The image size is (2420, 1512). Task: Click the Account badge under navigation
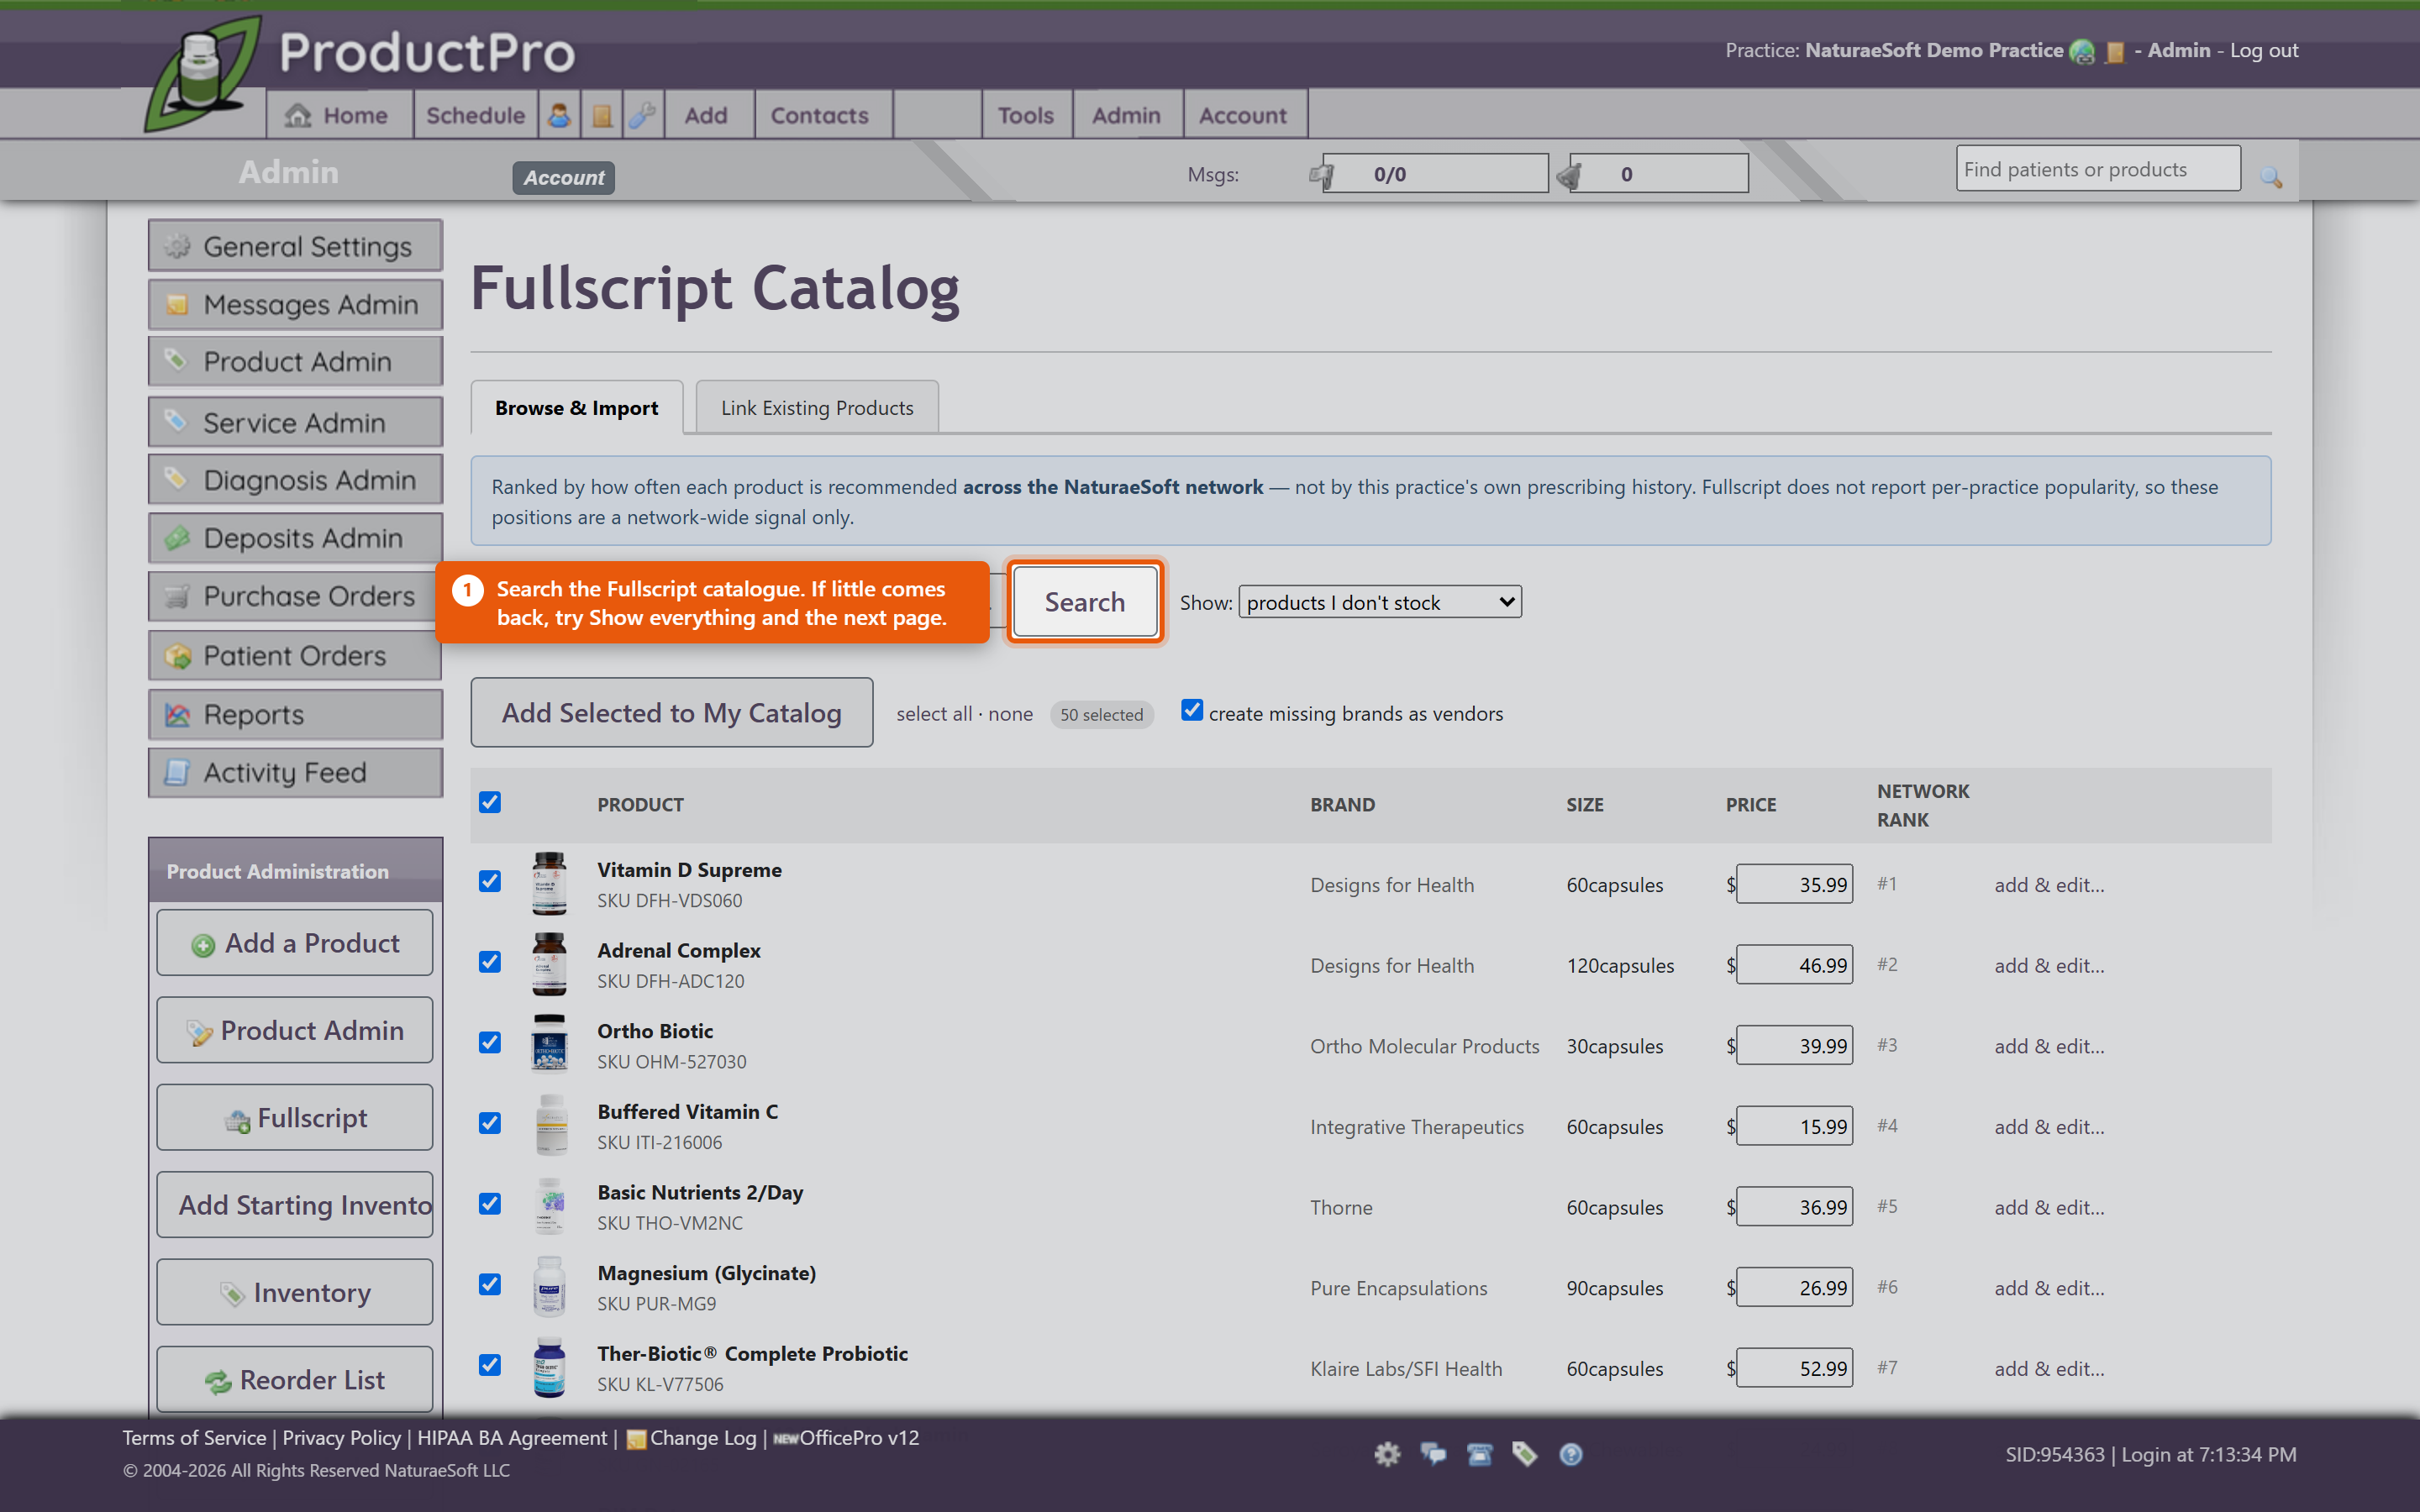click(x=564, y=177)
